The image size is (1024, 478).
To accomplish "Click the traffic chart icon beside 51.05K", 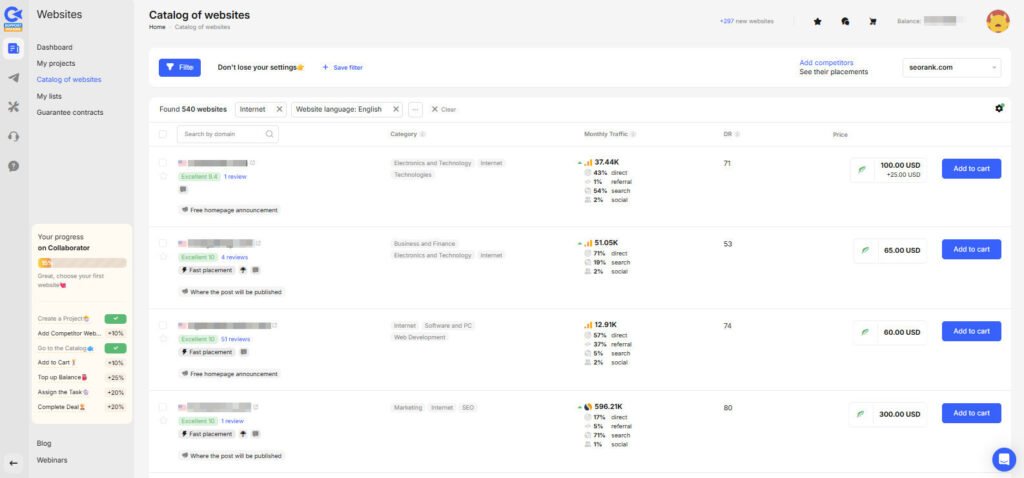I will pyautogui.click(x=588, y=243).
